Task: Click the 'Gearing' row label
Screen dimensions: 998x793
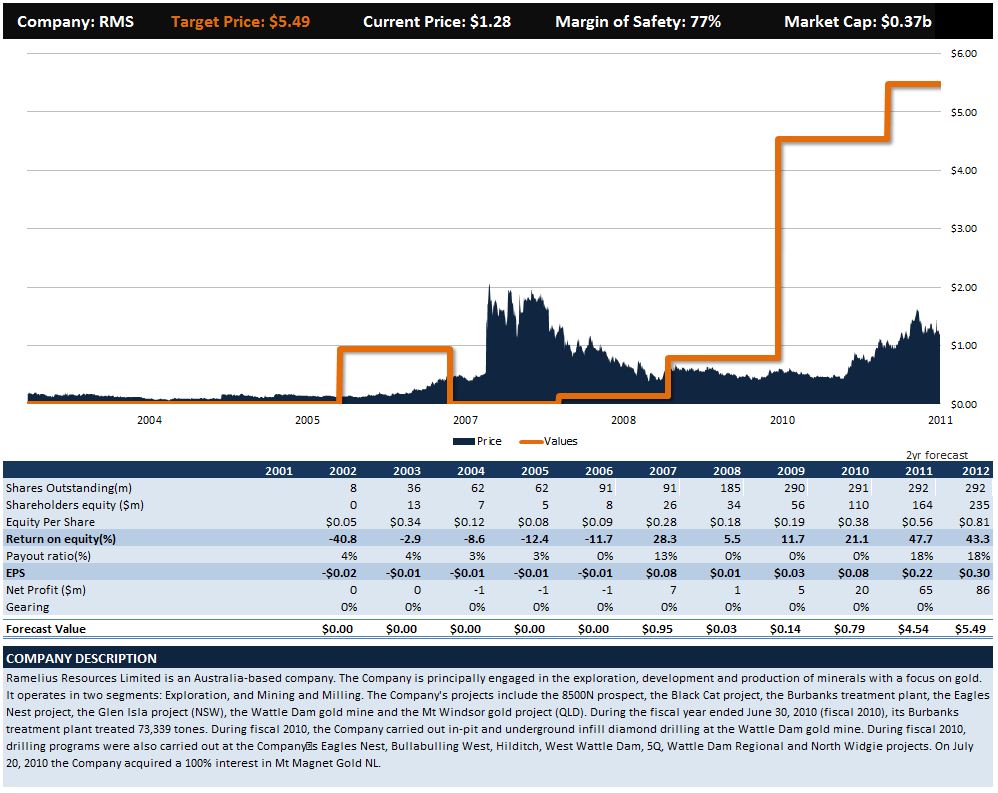Action: click(27, 607)
